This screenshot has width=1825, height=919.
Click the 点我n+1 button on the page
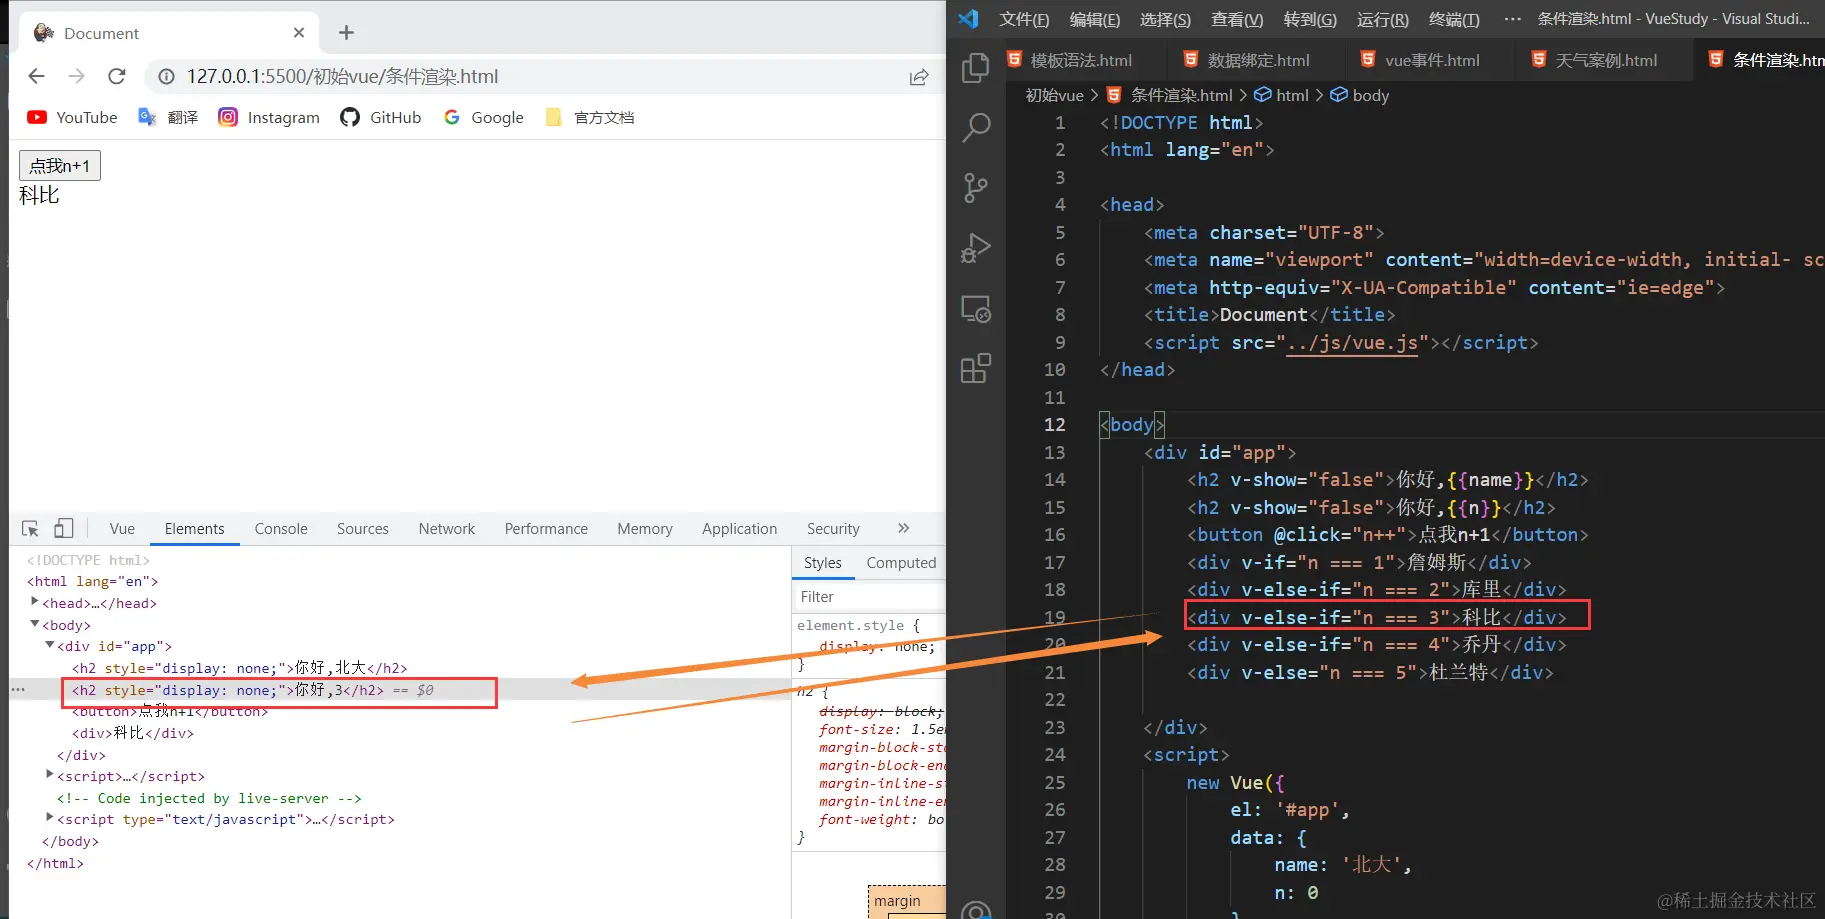60,165
